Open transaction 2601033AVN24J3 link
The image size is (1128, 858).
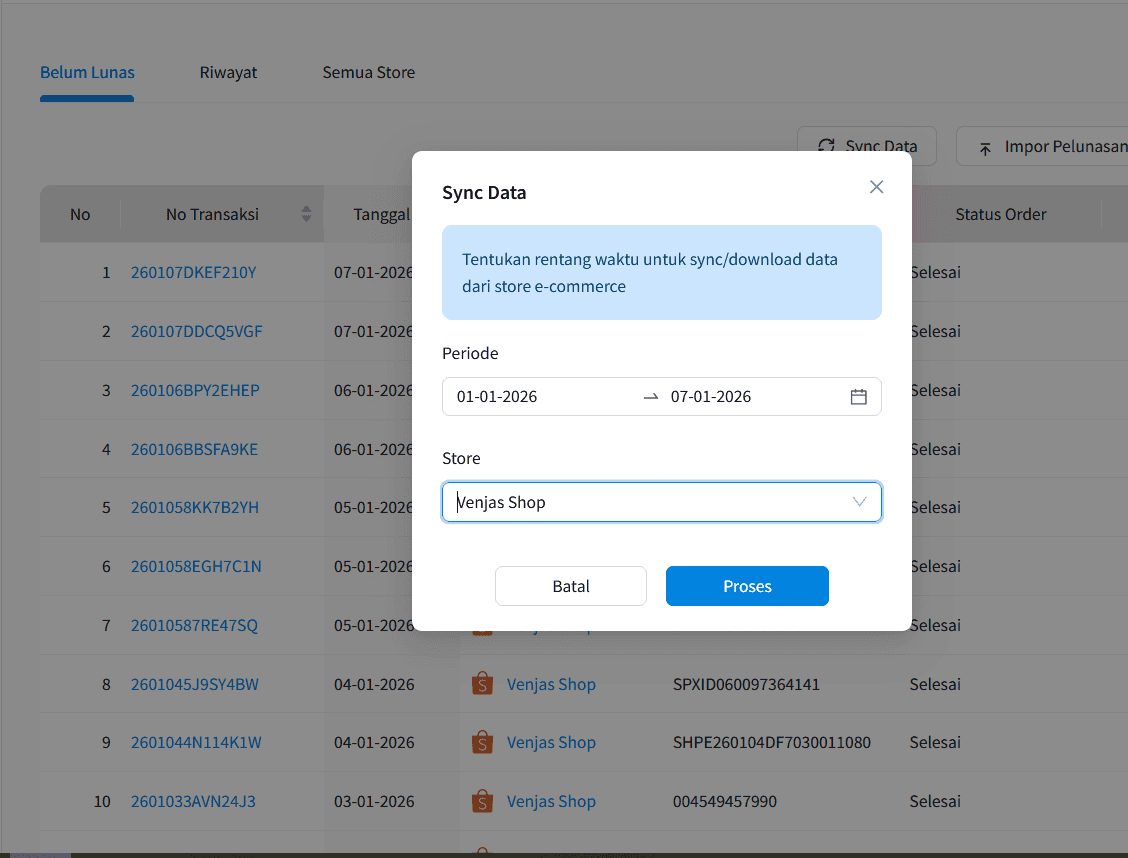[193, 801]
